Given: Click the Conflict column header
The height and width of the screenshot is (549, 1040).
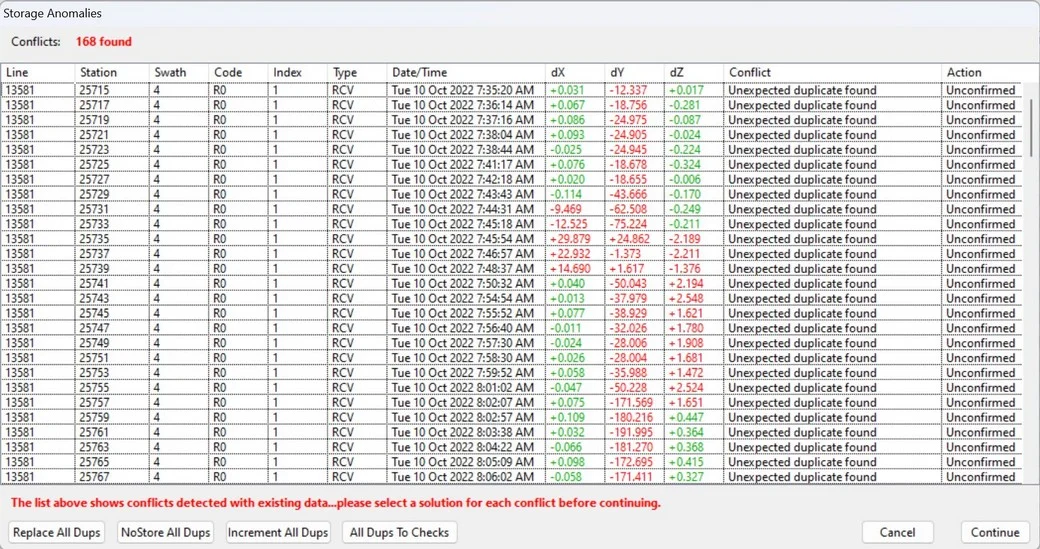Looking at the screenshot, I should tap(750, 72).
